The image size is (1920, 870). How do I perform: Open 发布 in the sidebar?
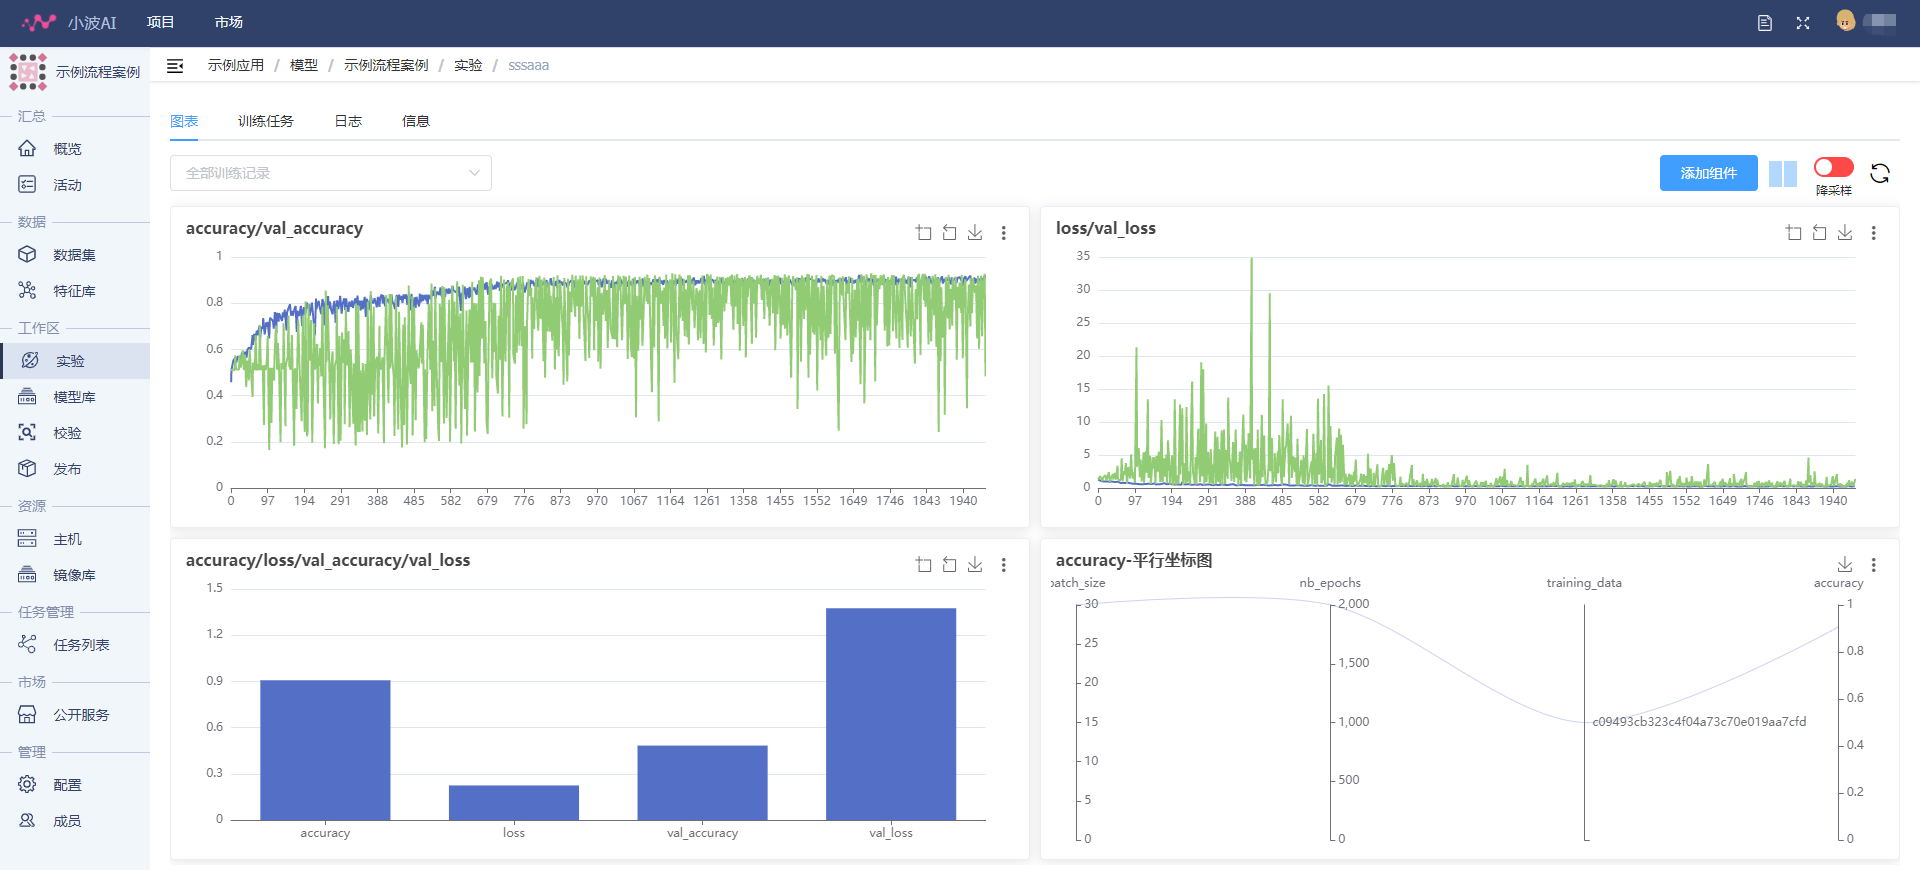75,469
